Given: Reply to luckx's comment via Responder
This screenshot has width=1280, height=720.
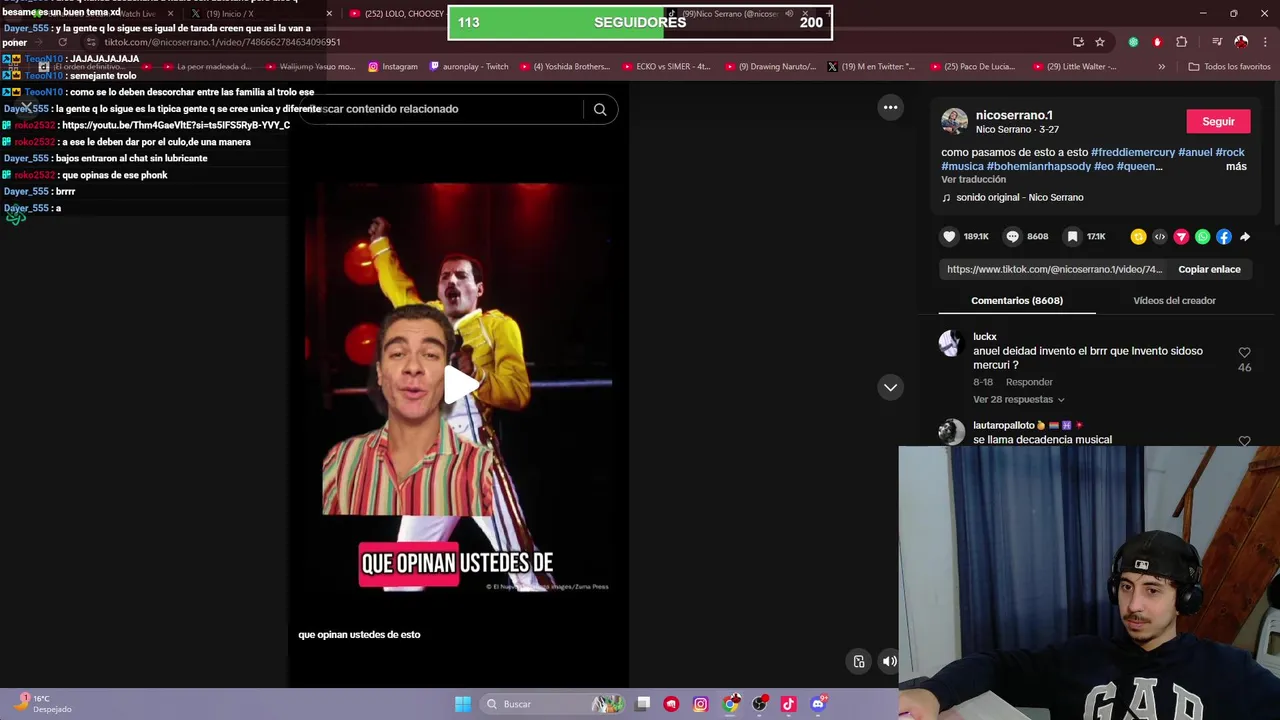Looking at the screenshot, I should click(1029, 382).
